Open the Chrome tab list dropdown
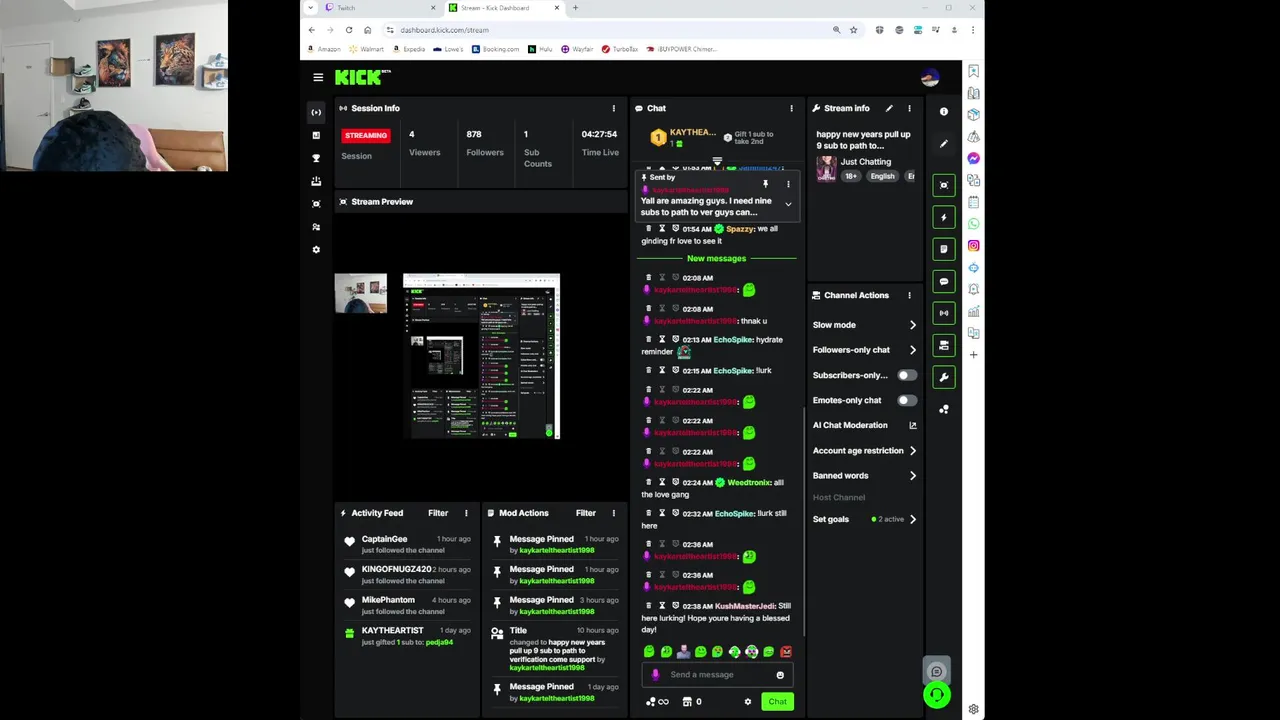 pos(311,8)
